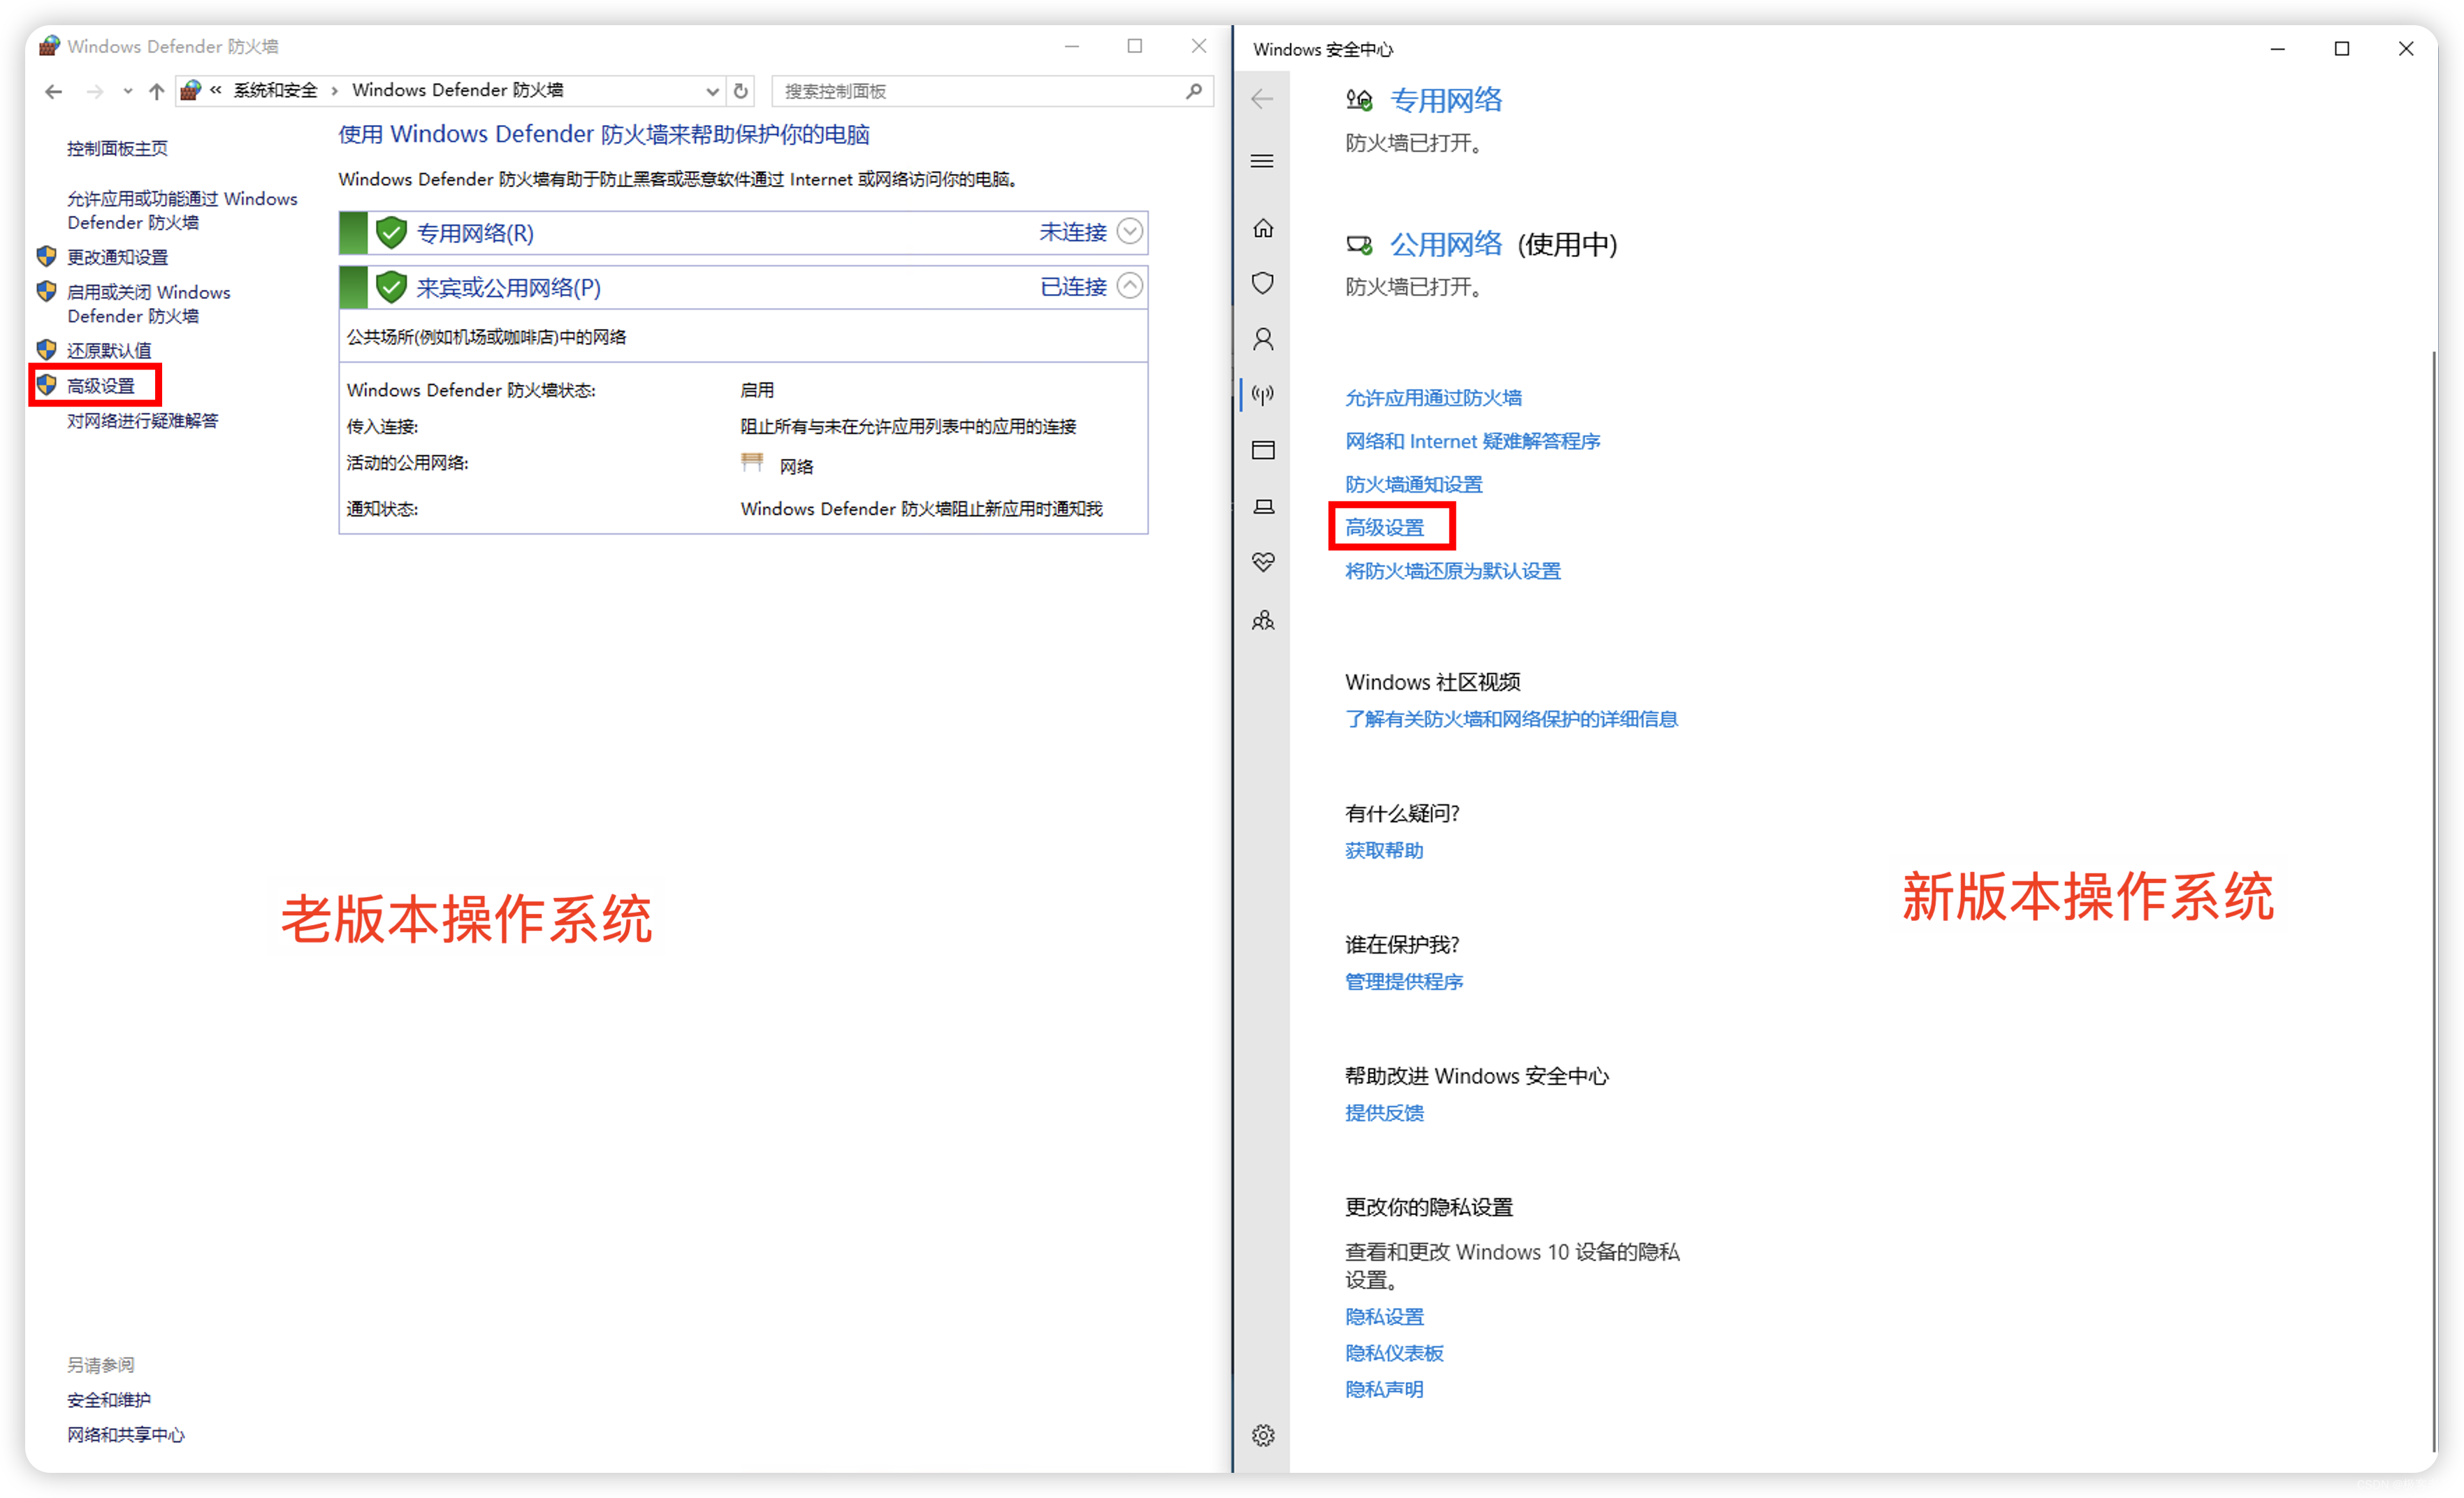The image size is (2464, 1498).
Task: Open recent locations dropdown arrow
Action: (127, 91)
